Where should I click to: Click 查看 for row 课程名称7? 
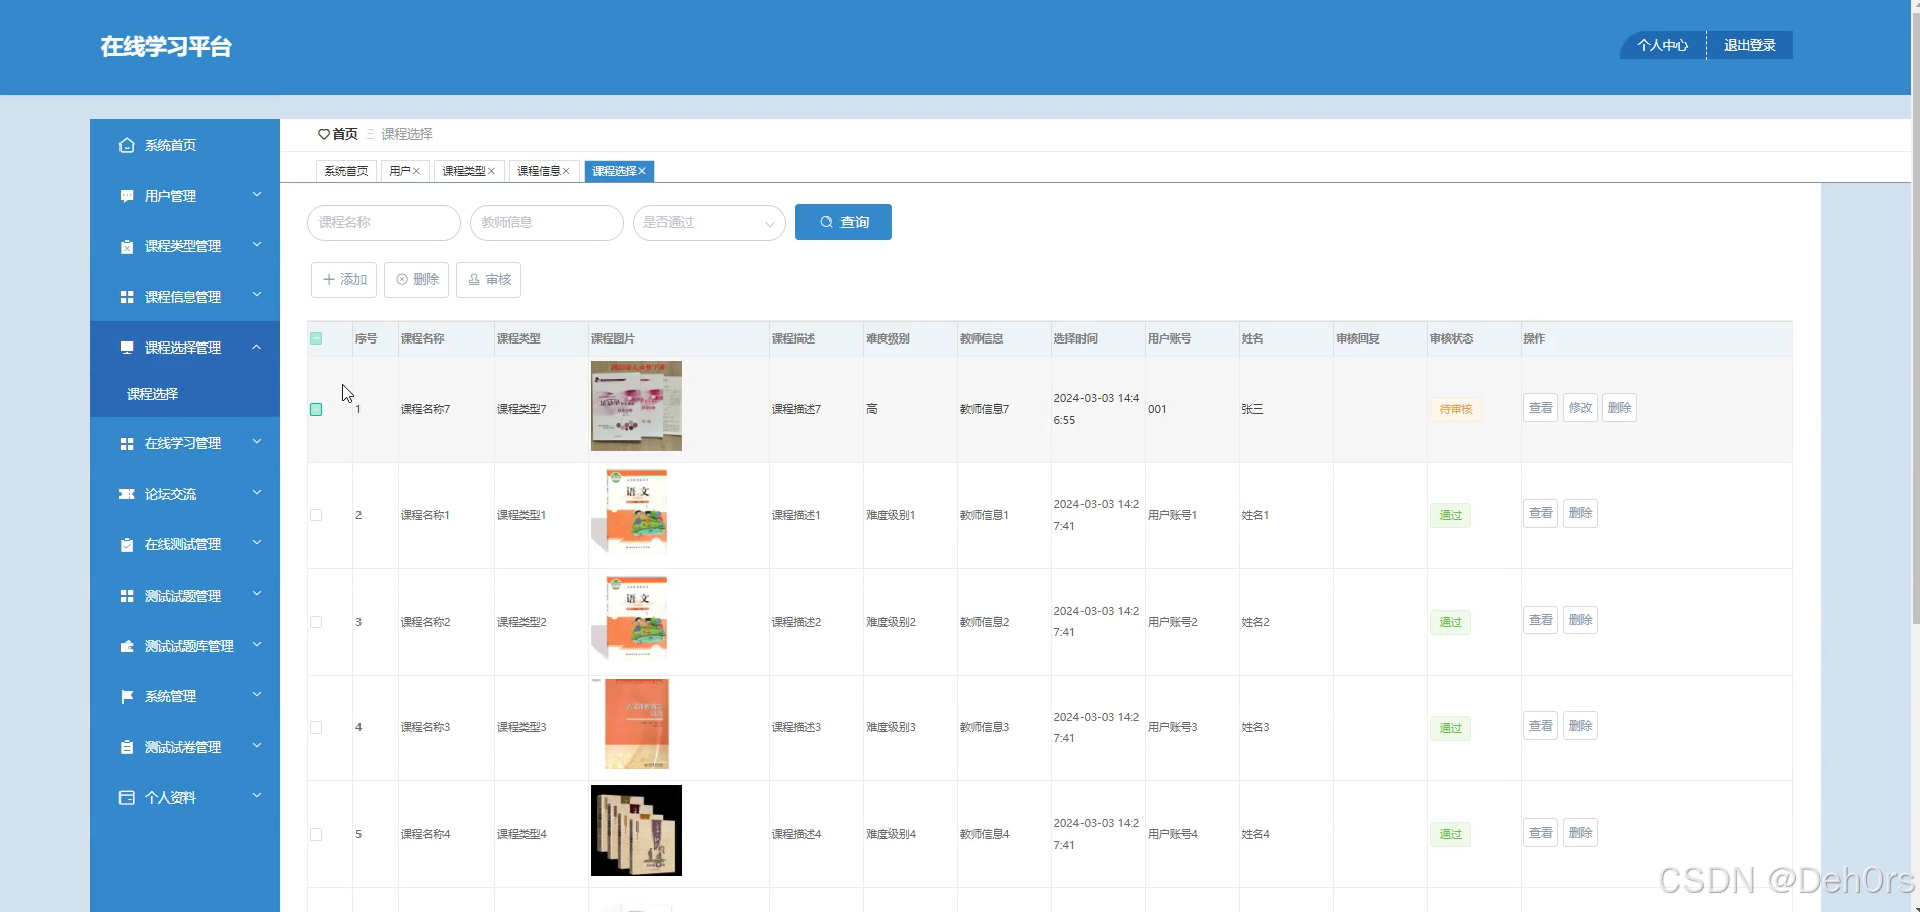[1540, 408]
